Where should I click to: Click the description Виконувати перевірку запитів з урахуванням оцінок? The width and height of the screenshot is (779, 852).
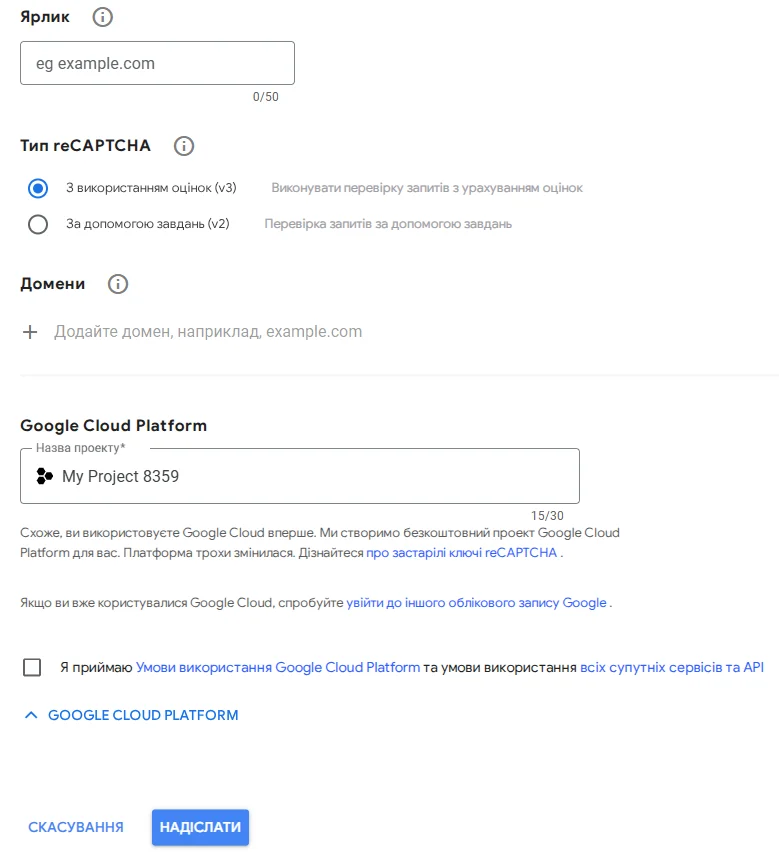[427, 188]
